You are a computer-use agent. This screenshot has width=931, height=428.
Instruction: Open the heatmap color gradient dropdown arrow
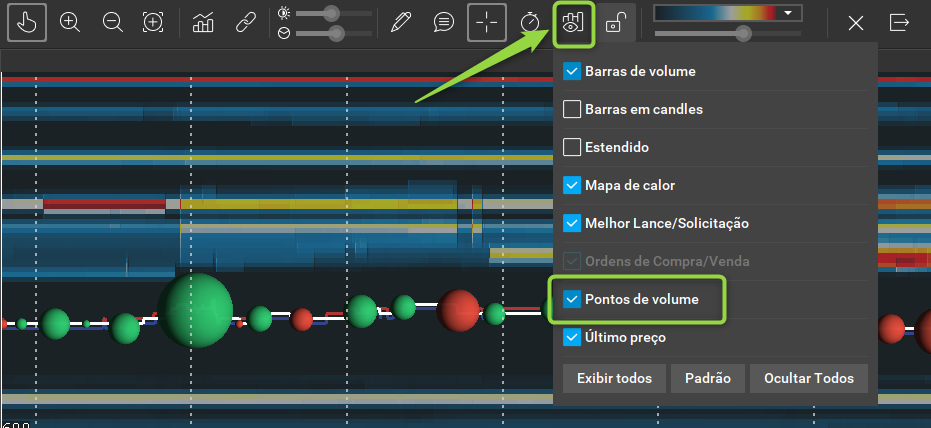click(788, 12)
